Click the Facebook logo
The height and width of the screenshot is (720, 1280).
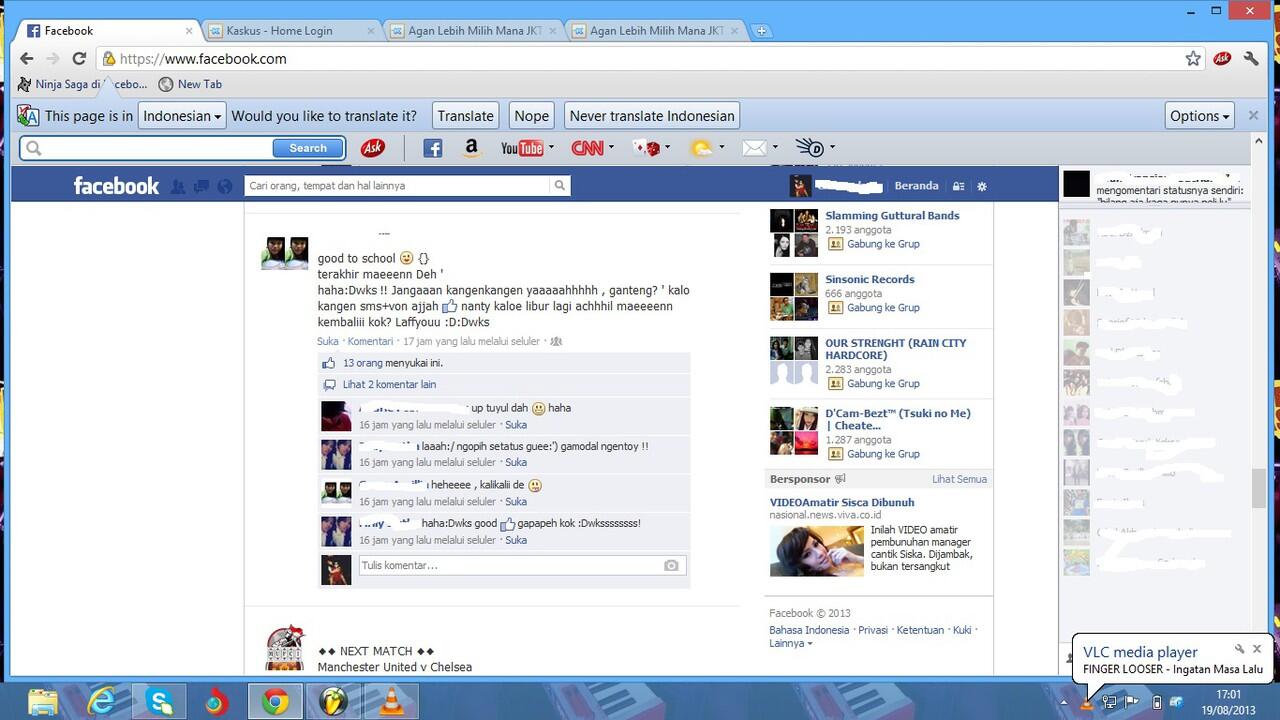click(x=116, y=186)
